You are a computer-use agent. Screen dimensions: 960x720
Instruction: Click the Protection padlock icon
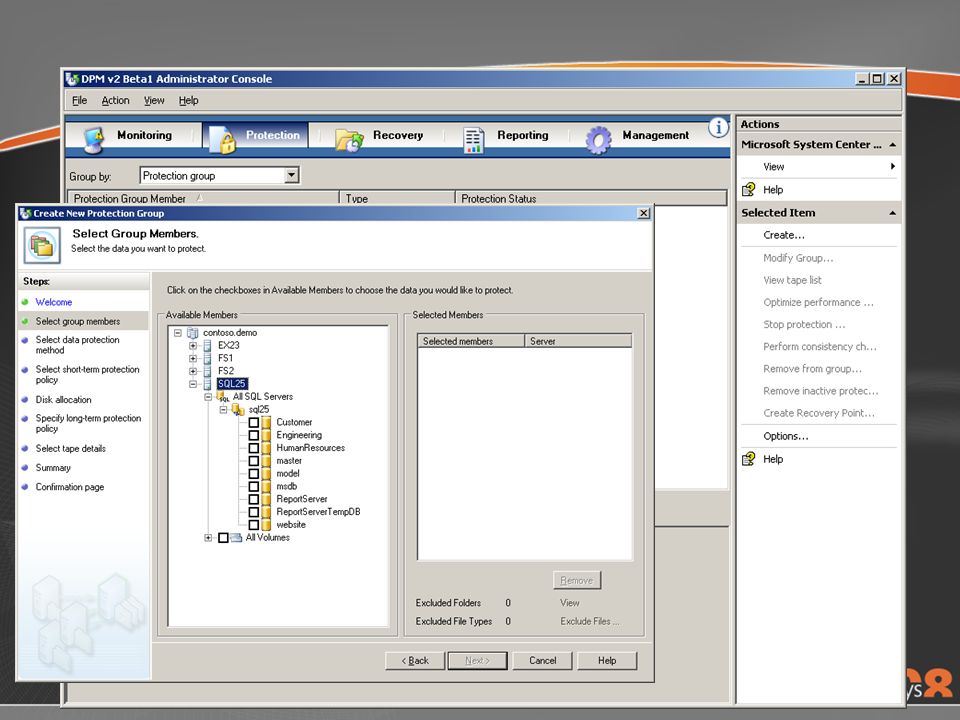222,140
